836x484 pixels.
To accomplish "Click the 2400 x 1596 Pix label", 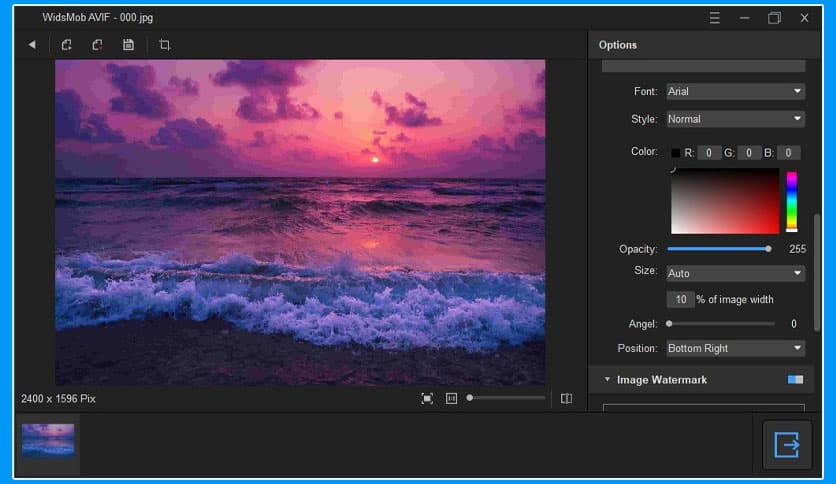I will 58,399.
